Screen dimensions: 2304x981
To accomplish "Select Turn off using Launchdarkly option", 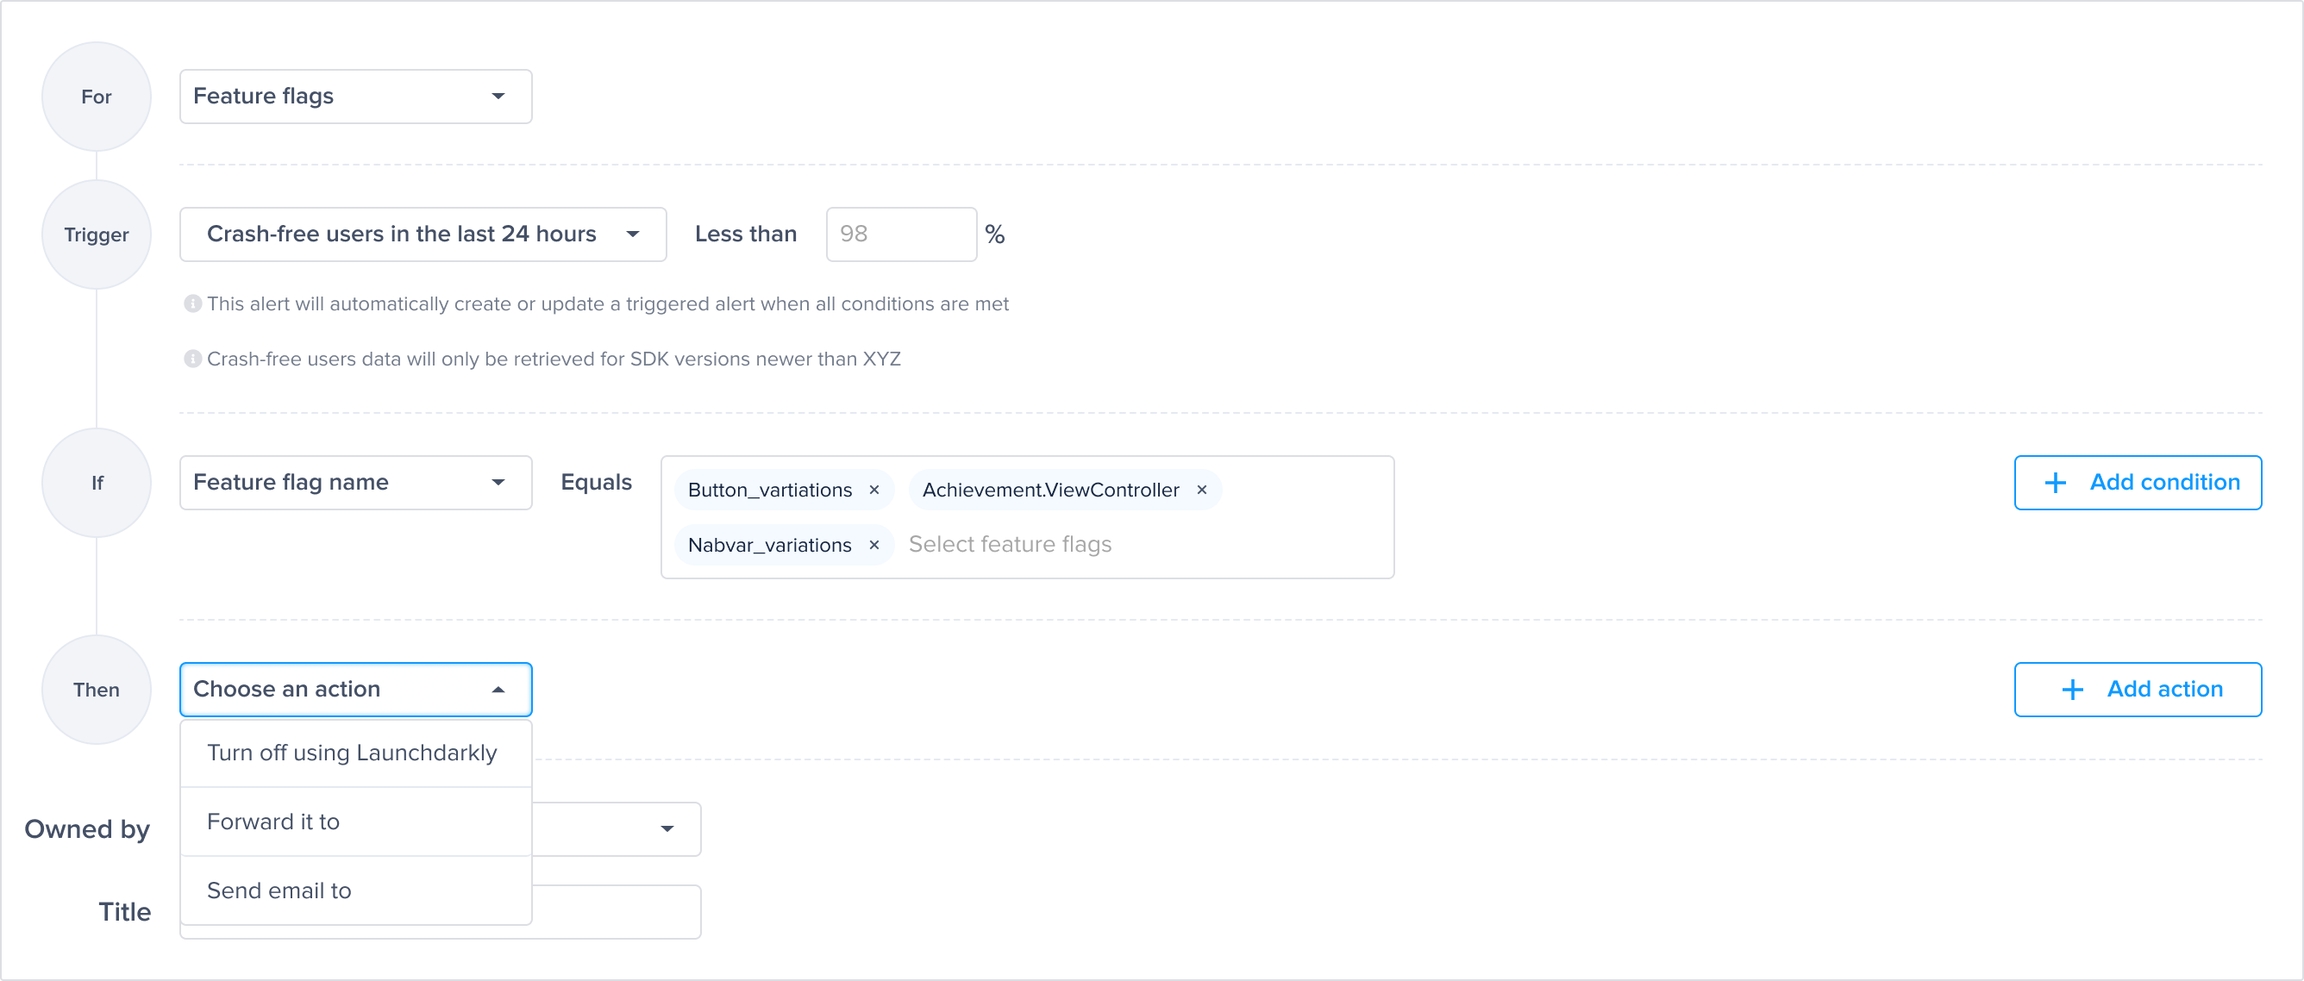I will pyautogui.click(x=352, y=753).
